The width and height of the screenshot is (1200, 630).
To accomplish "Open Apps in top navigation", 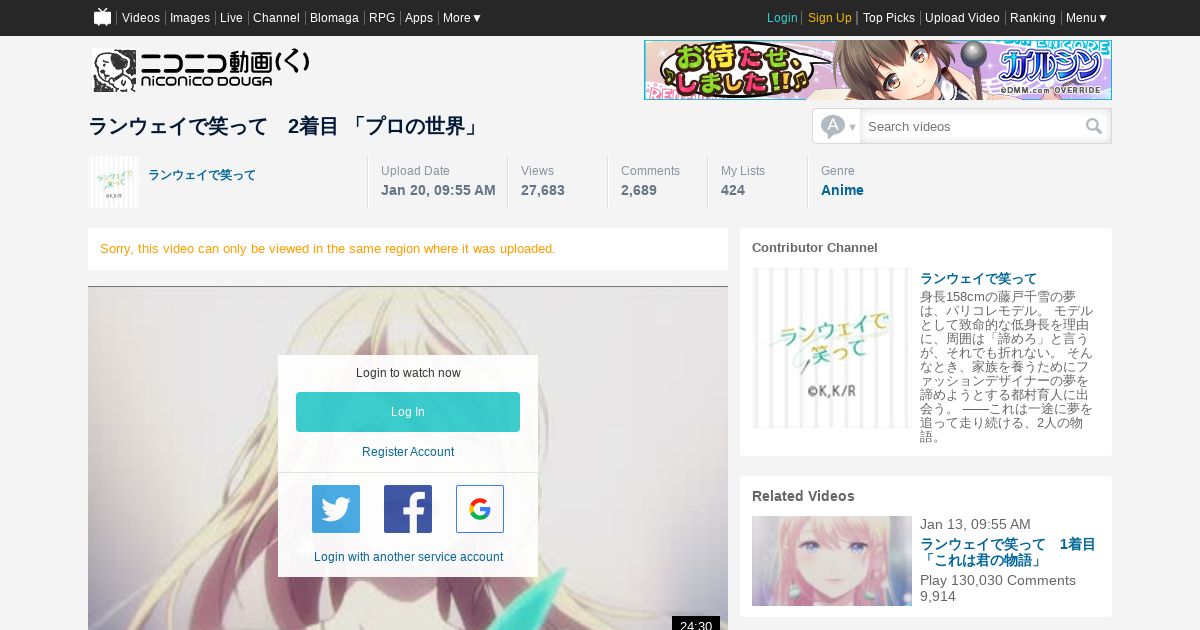I will tap(419, 17).
